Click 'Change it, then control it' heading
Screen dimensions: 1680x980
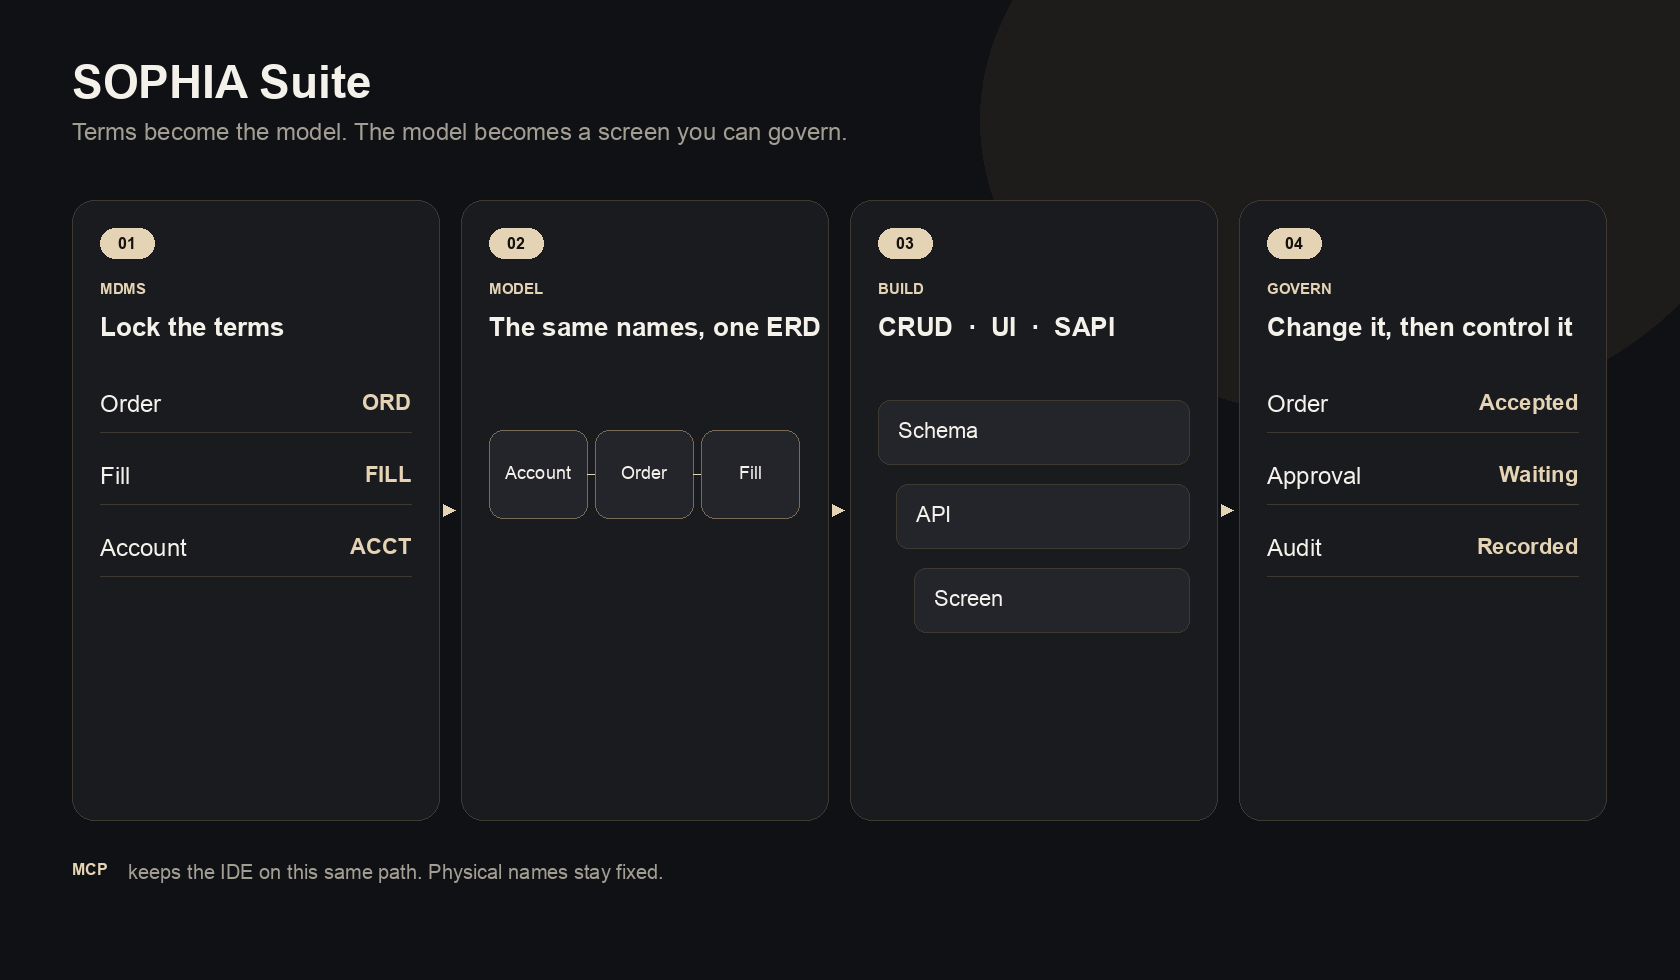tap(1420, 327)
